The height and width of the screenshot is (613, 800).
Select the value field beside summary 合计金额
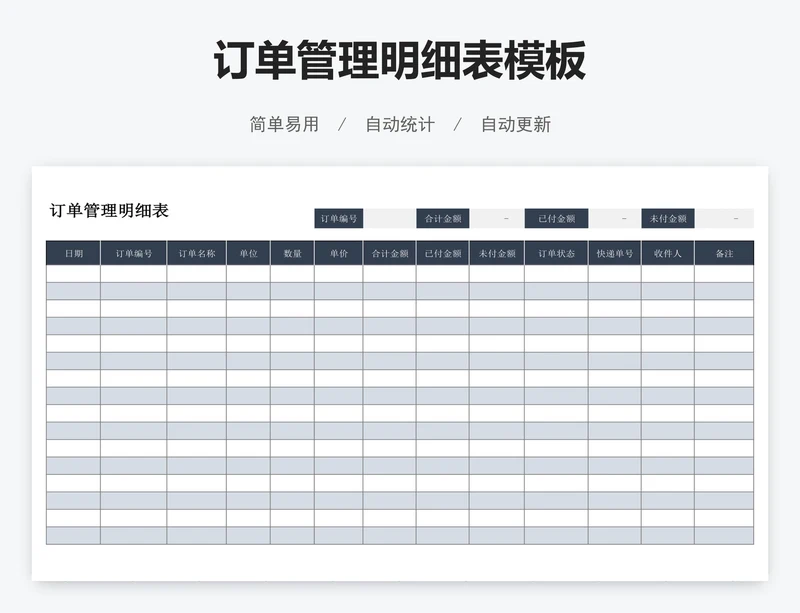[497, 218]
